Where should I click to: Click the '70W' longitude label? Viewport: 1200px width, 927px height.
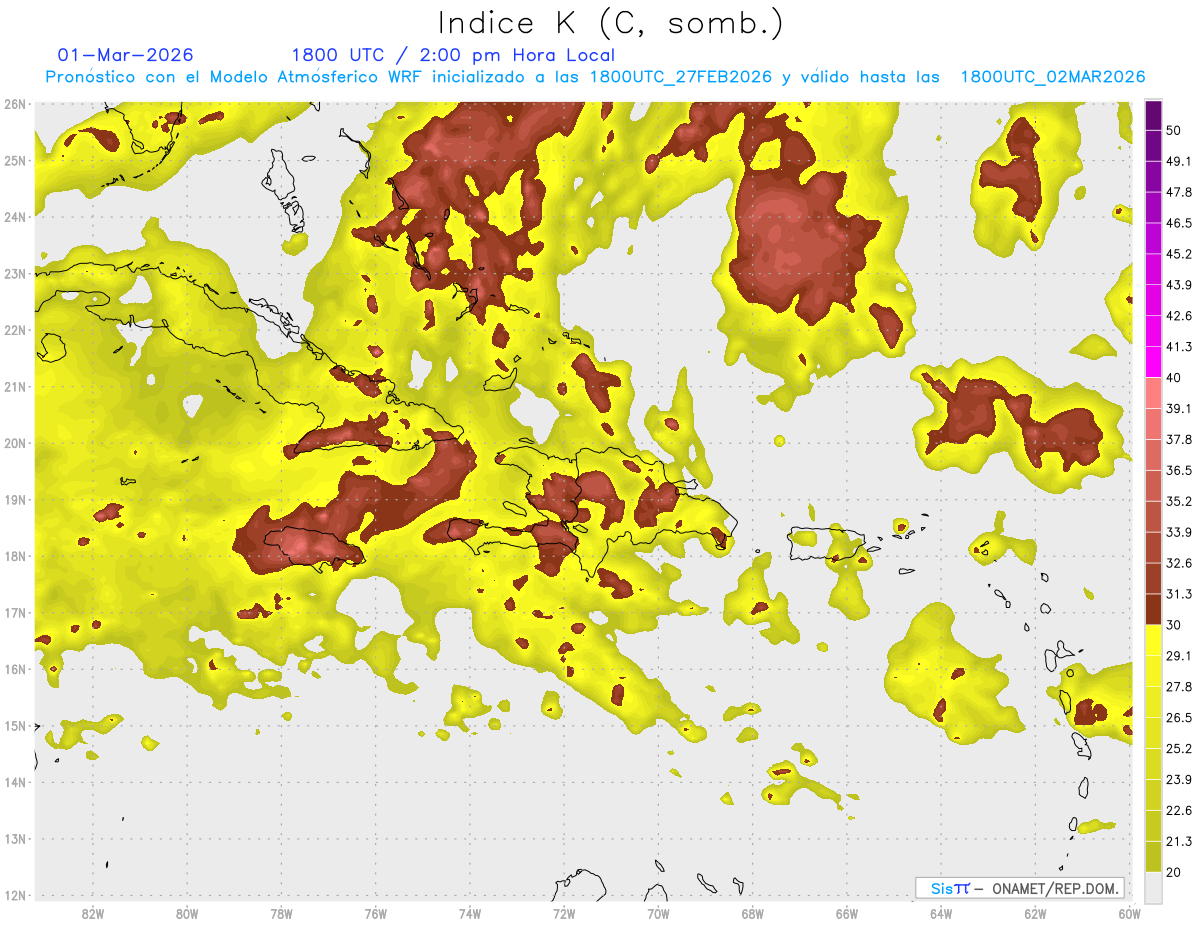coord(658,913)
